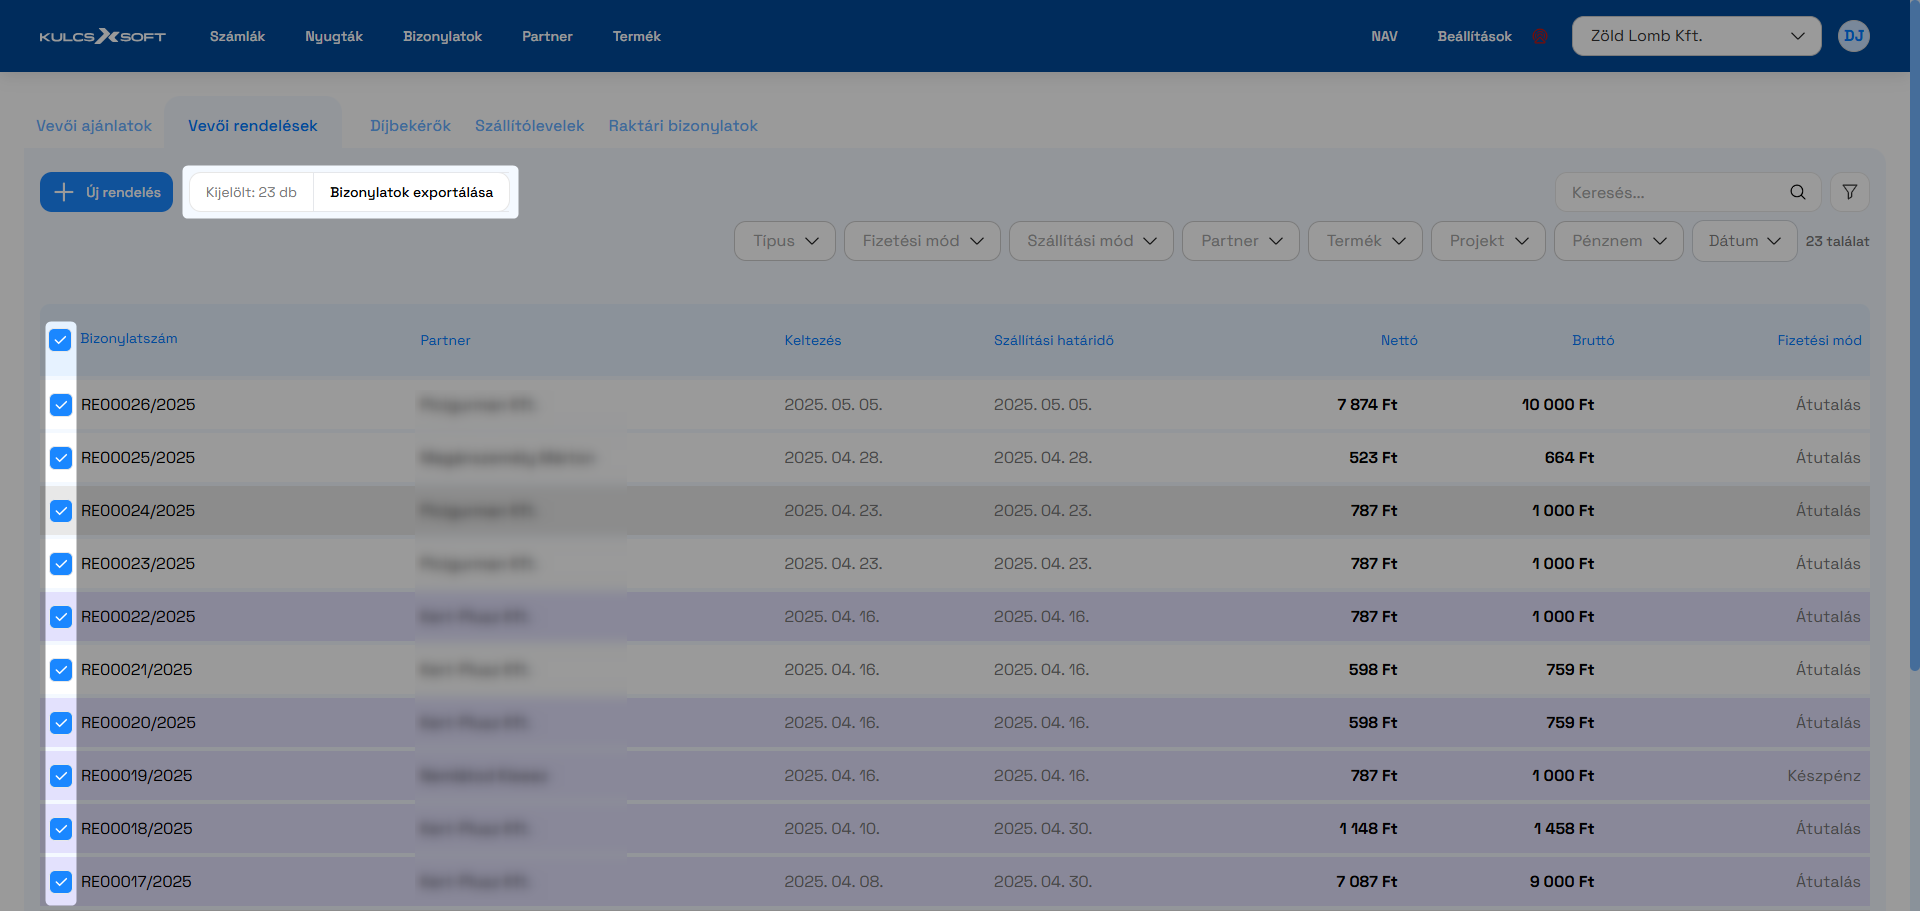Screen dimensions: 1920x911
Task: Switch to the Raktári bizonylatok tab
Action: [x=683, y=126]
